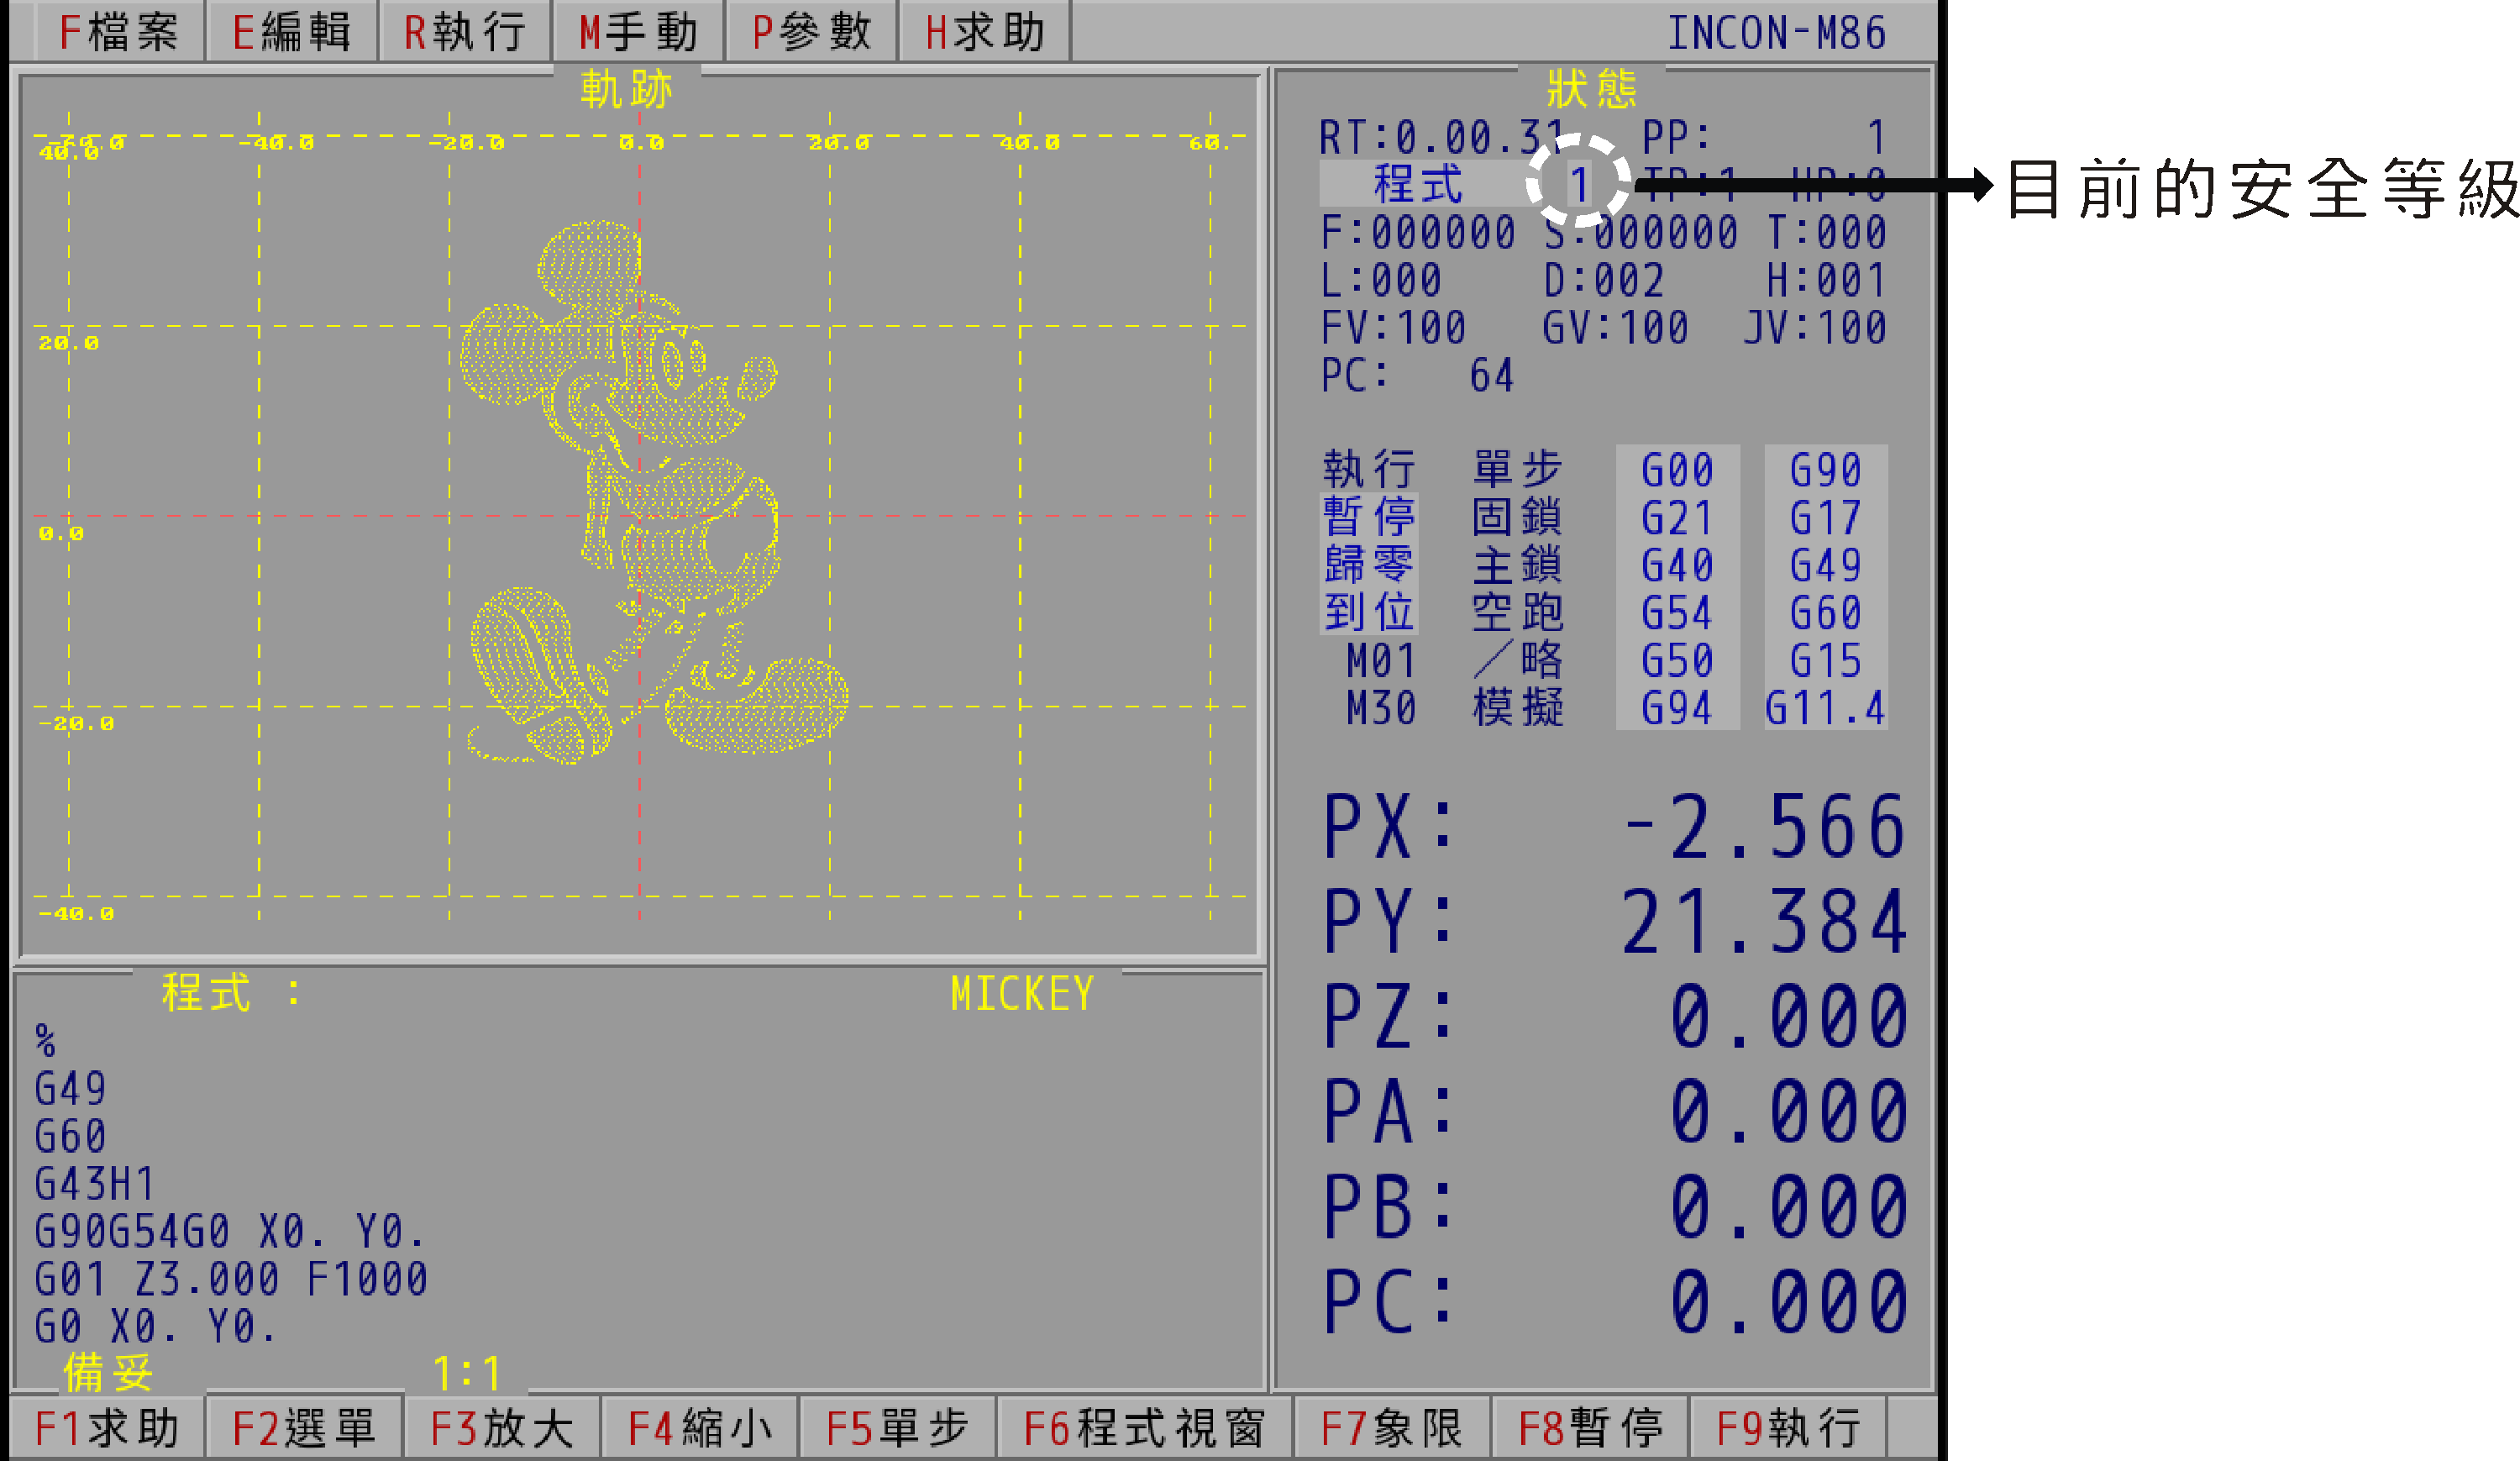The height and width of the screenshot is (1461, 2520).
Task: Click the T:000 tool number
Action: [1827, 233]
